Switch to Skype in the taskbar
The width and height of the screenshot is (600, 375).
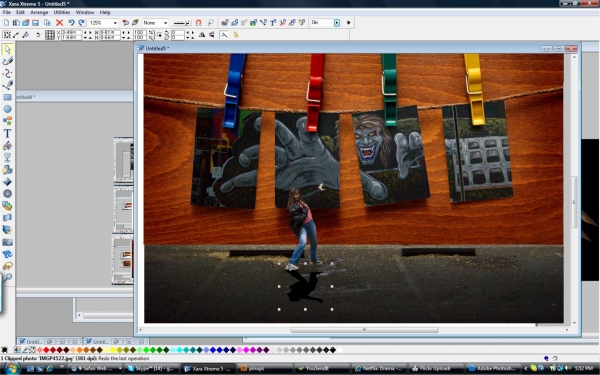click(x=152, y=368)
